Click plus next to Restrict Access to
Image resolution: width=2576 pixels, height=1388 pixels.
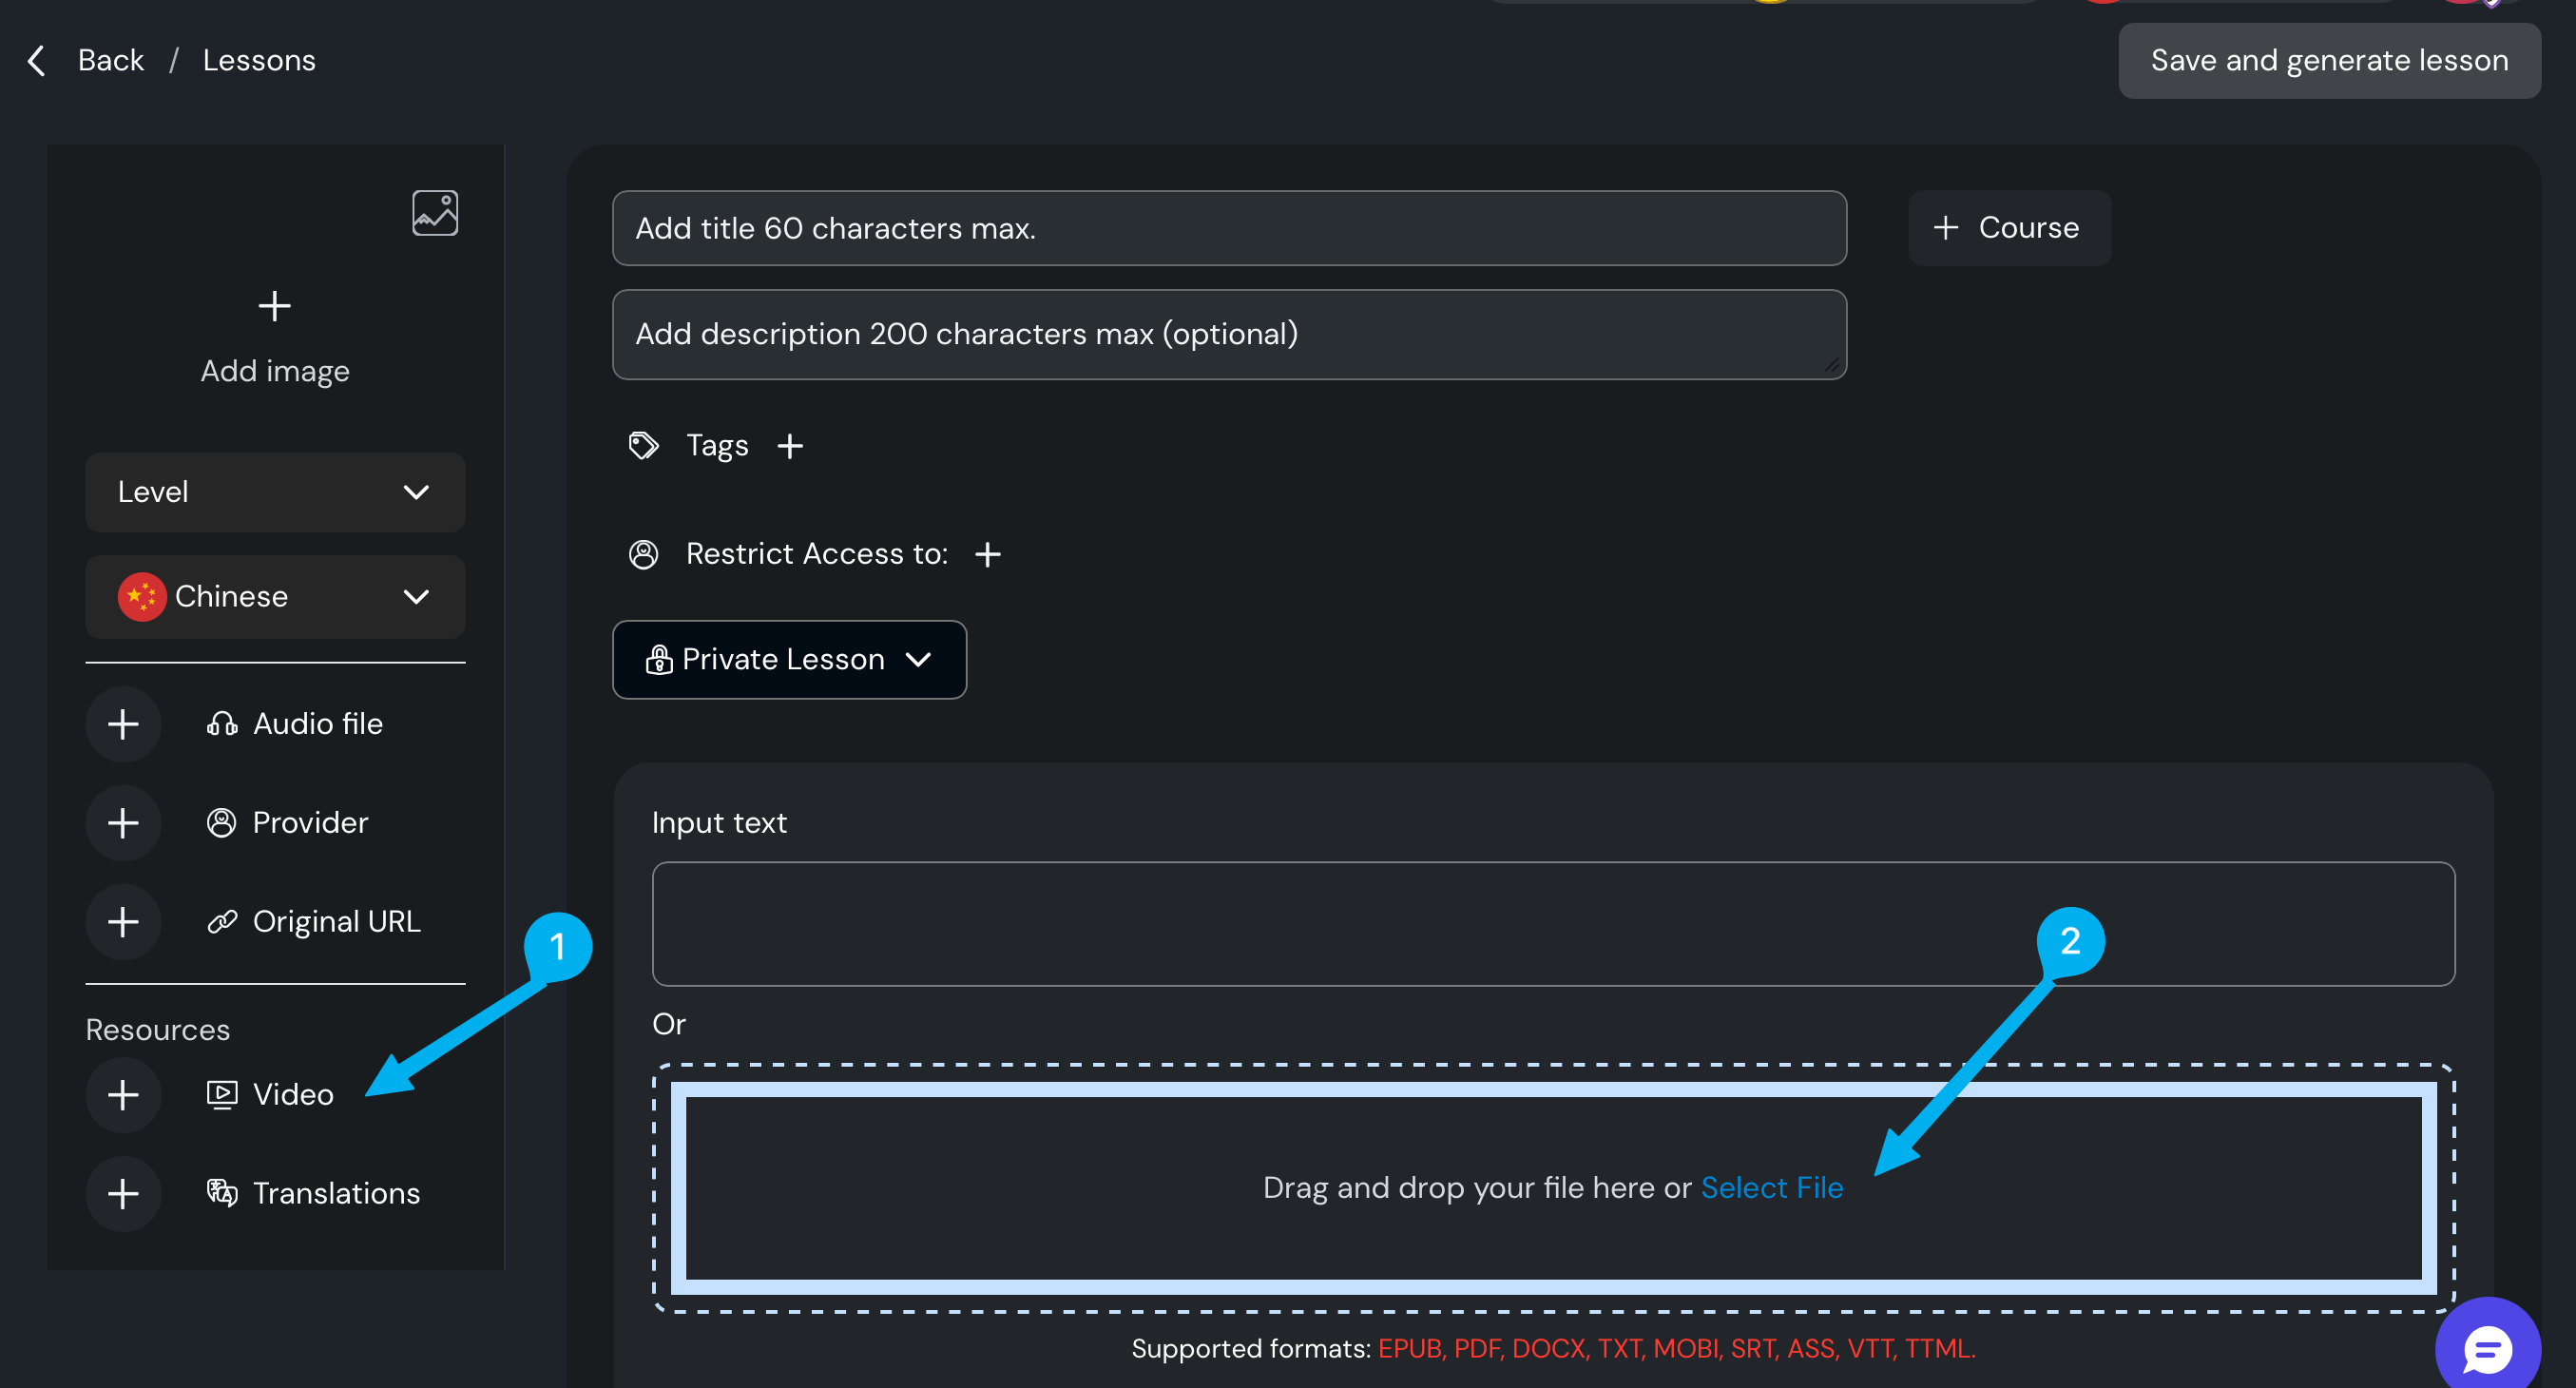[988, 554]
